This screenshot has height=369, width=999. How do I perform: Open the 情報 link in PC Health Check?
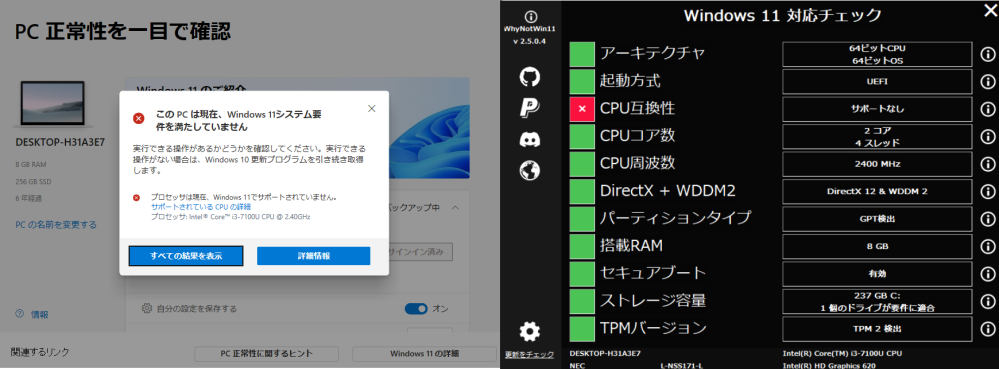click(40, 314)
